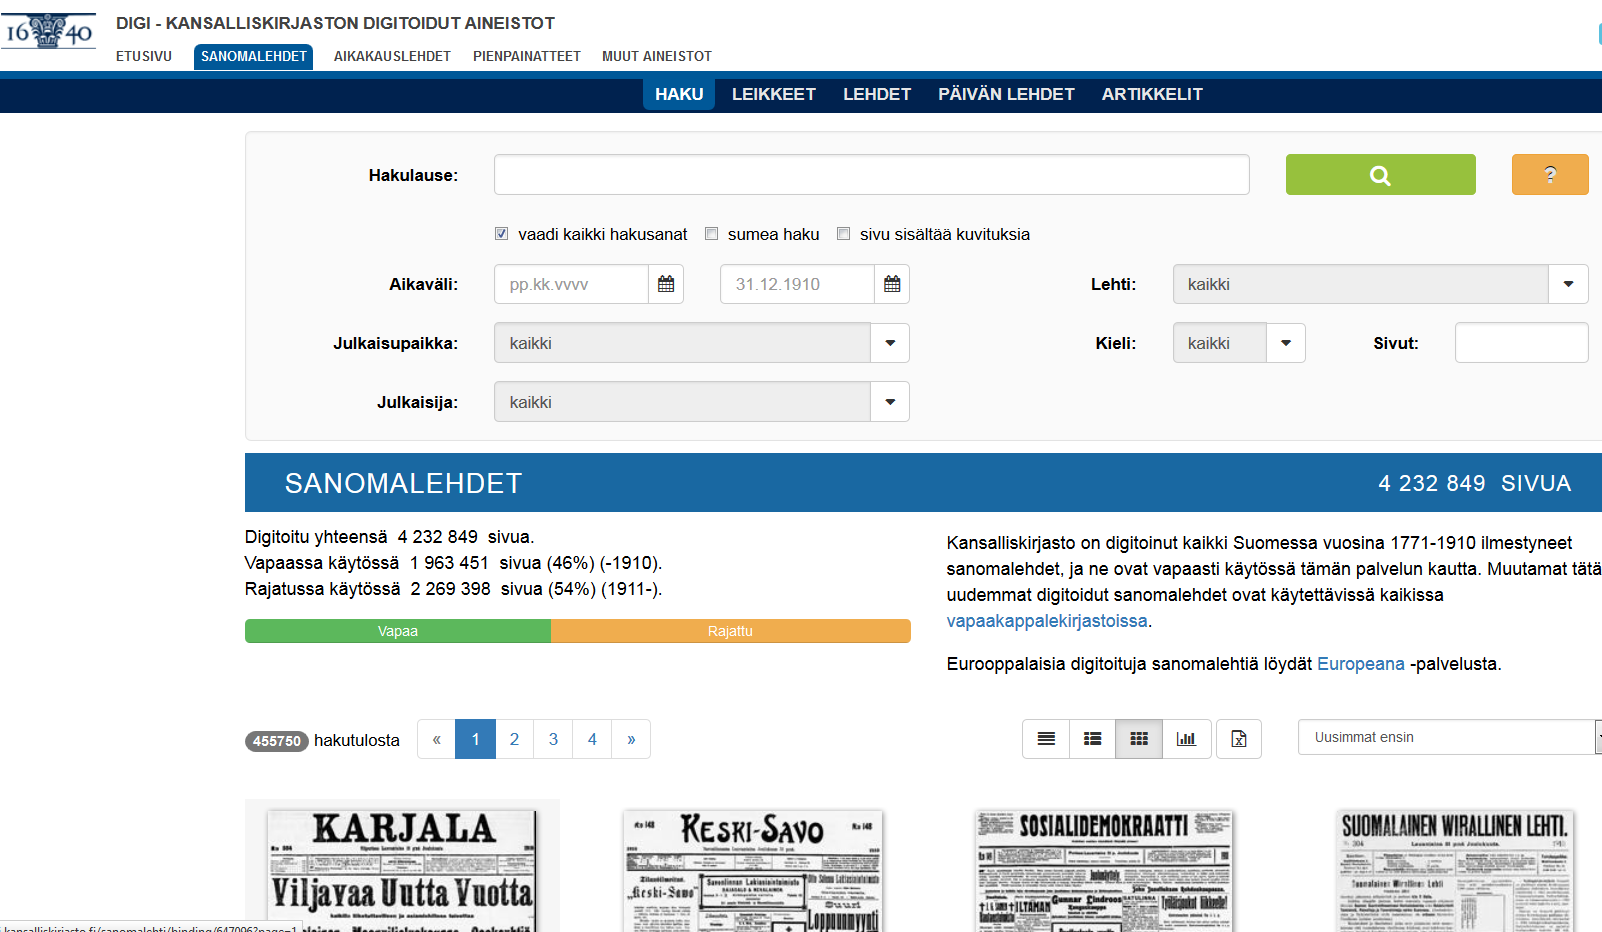Open PÄIVÄN LEHDET in navigation bar
The image size is (1602, 932).
point(1006,94)
